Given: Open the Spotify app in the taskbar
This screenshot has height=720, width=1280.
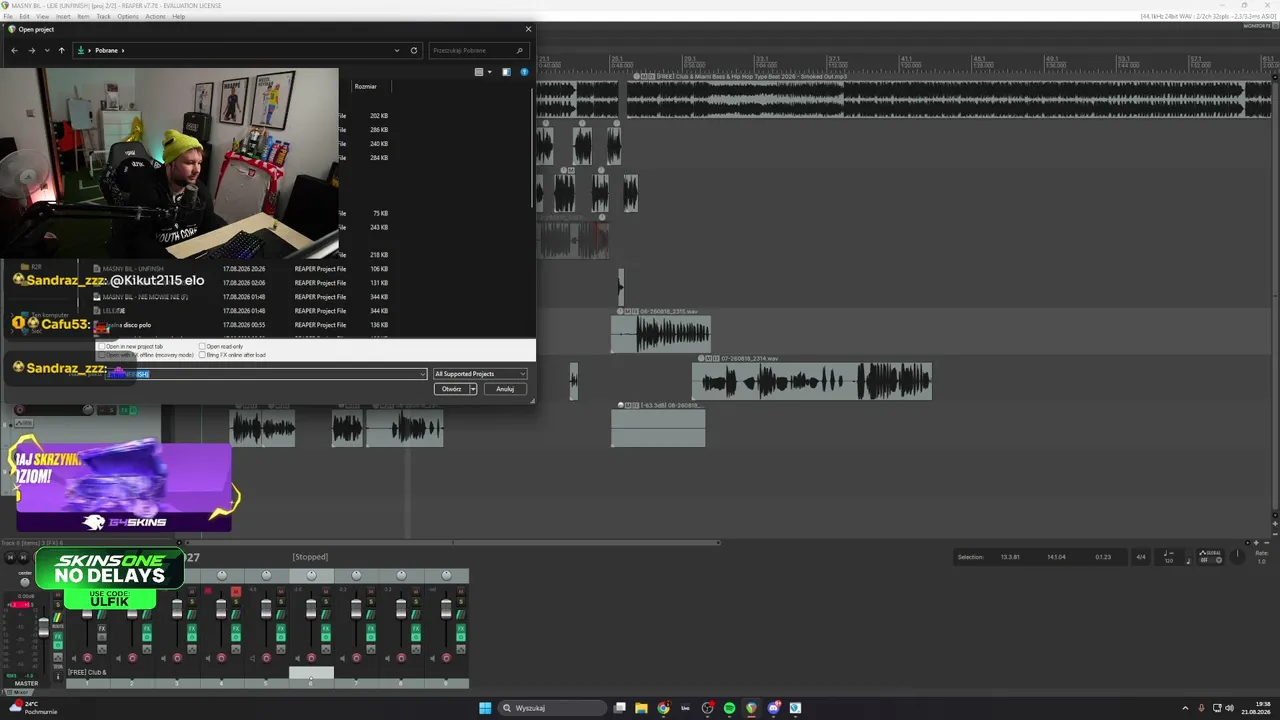Looking at the screenshot, I should pos(729,708).
